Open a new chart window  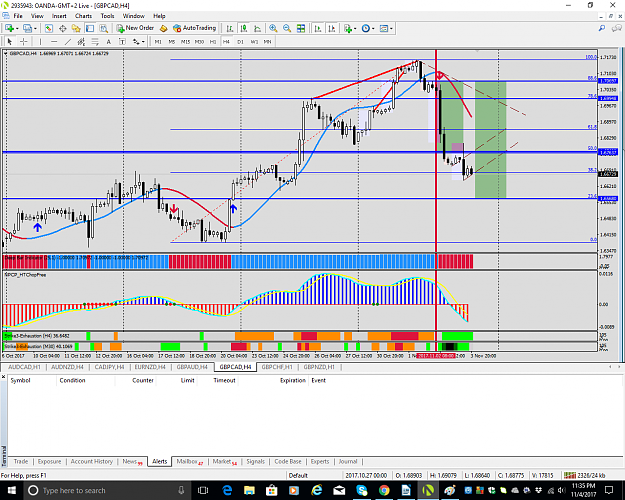[9, 28]
